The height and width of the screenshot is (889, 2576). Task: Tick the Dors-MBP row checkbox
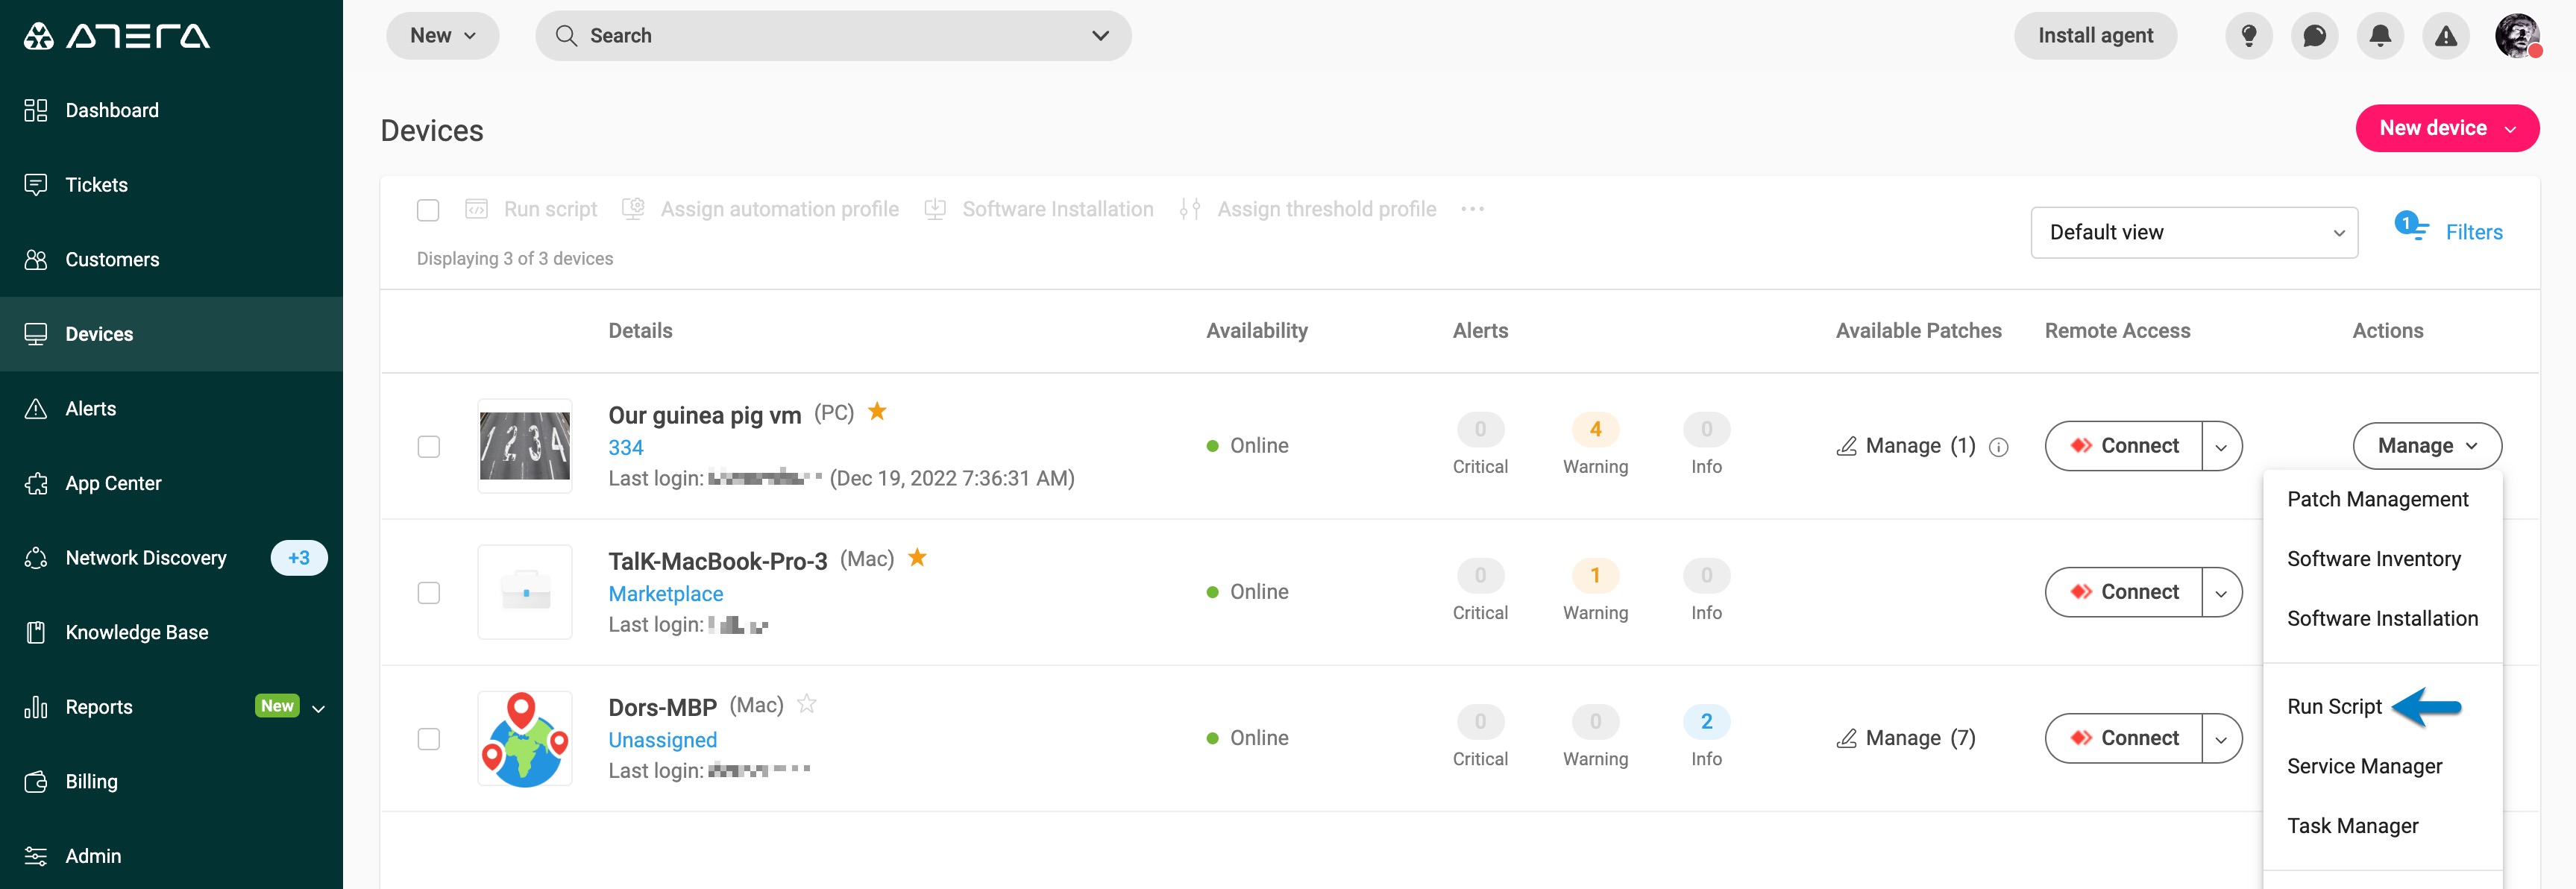tap(428, 739)
